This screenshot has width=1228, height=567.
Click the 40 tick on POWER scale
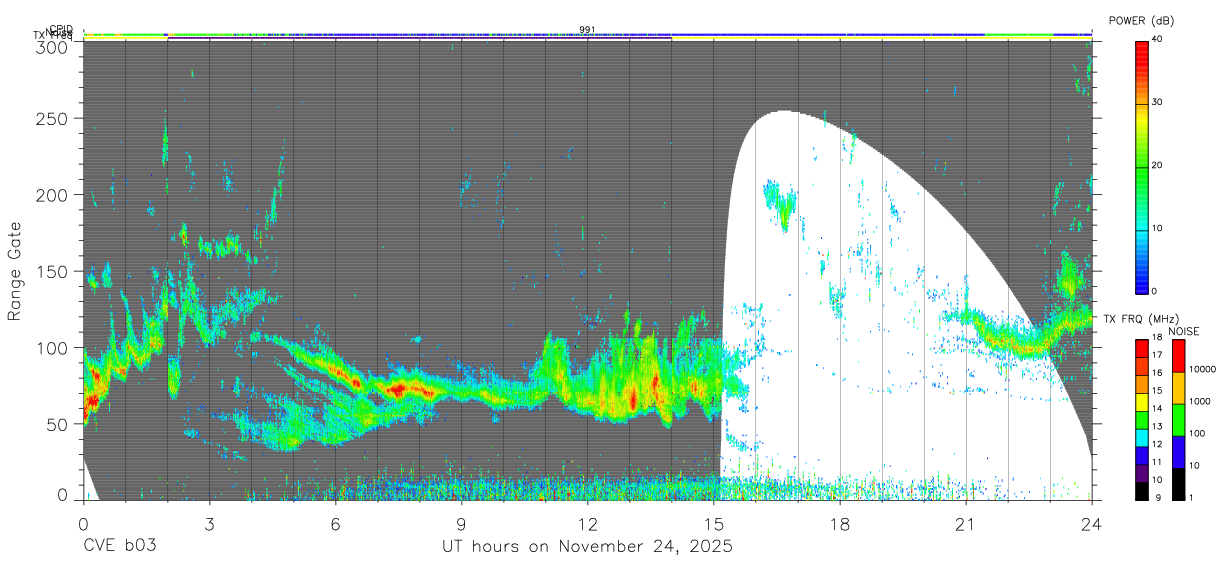tap(1157, 39)
